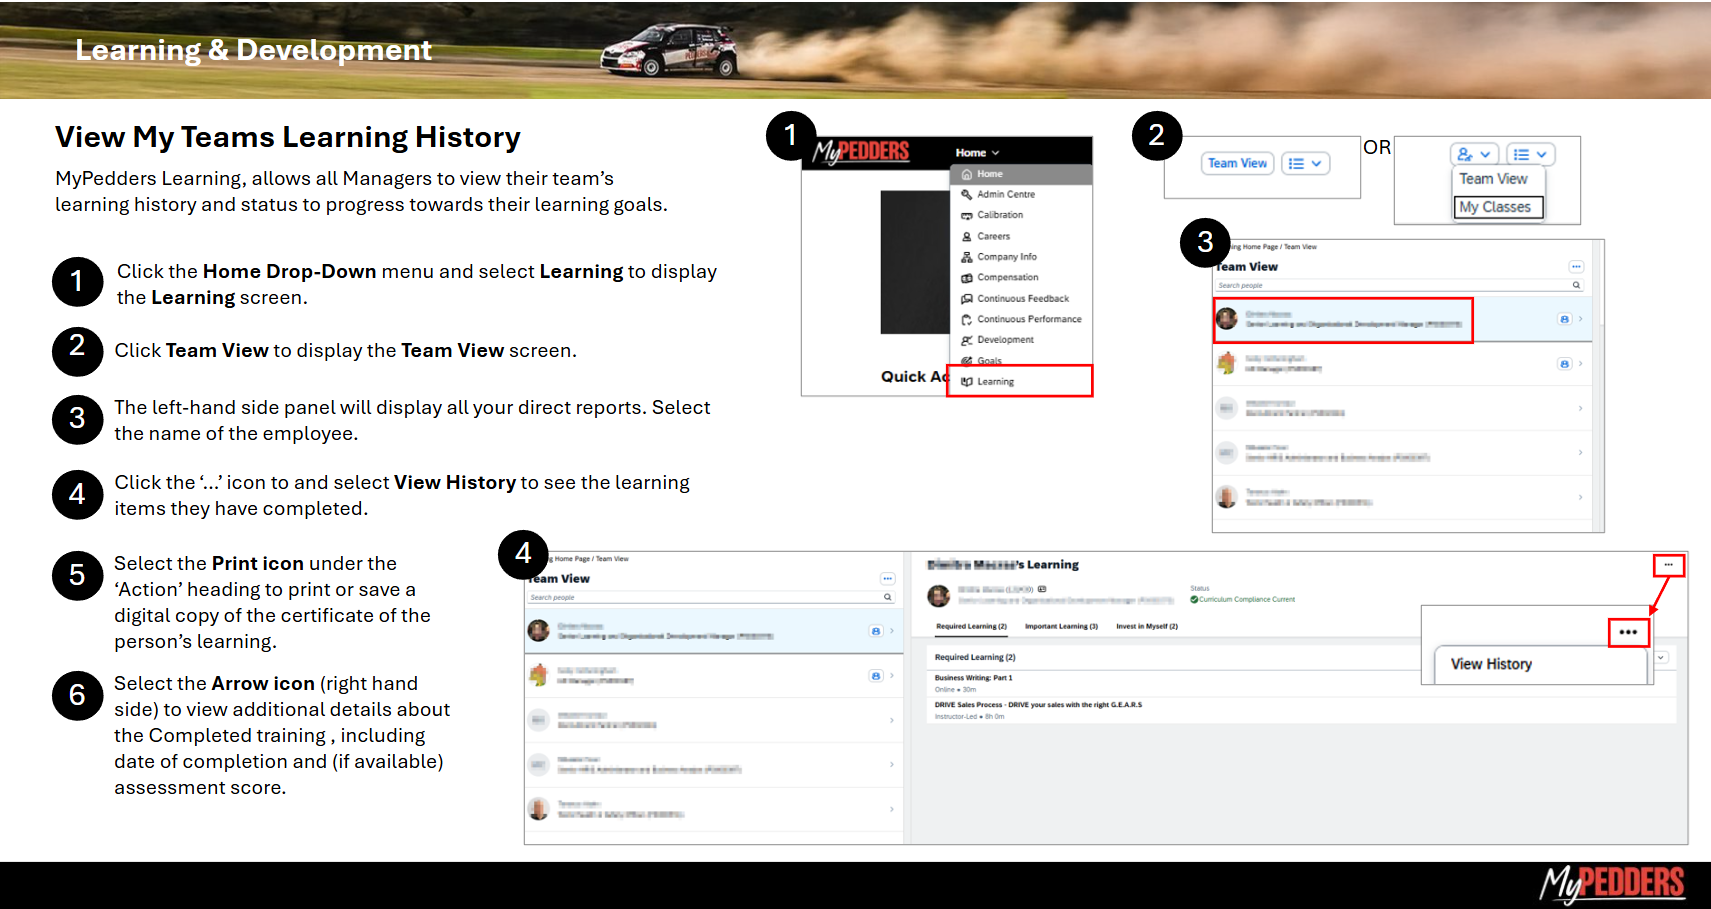Open the person icon dropdown above My Classes
The image size is (1711, 909).
click(x=1474, y=155)
